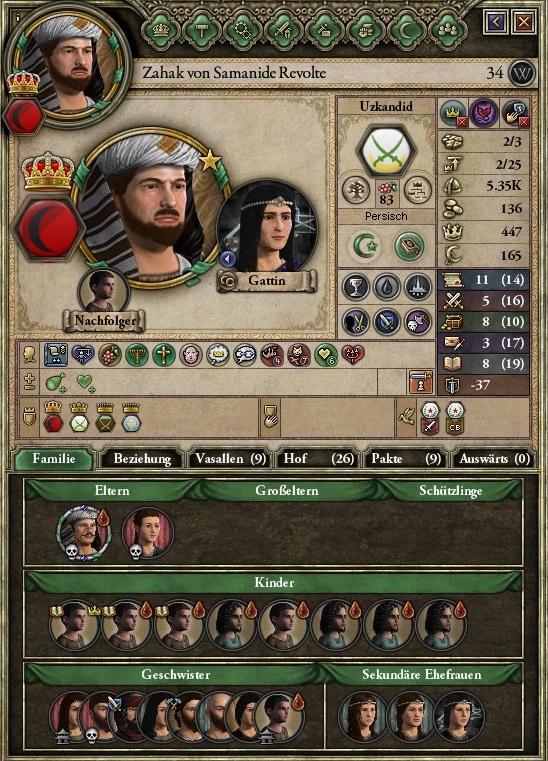Open the family tree icon

[355, 189]
